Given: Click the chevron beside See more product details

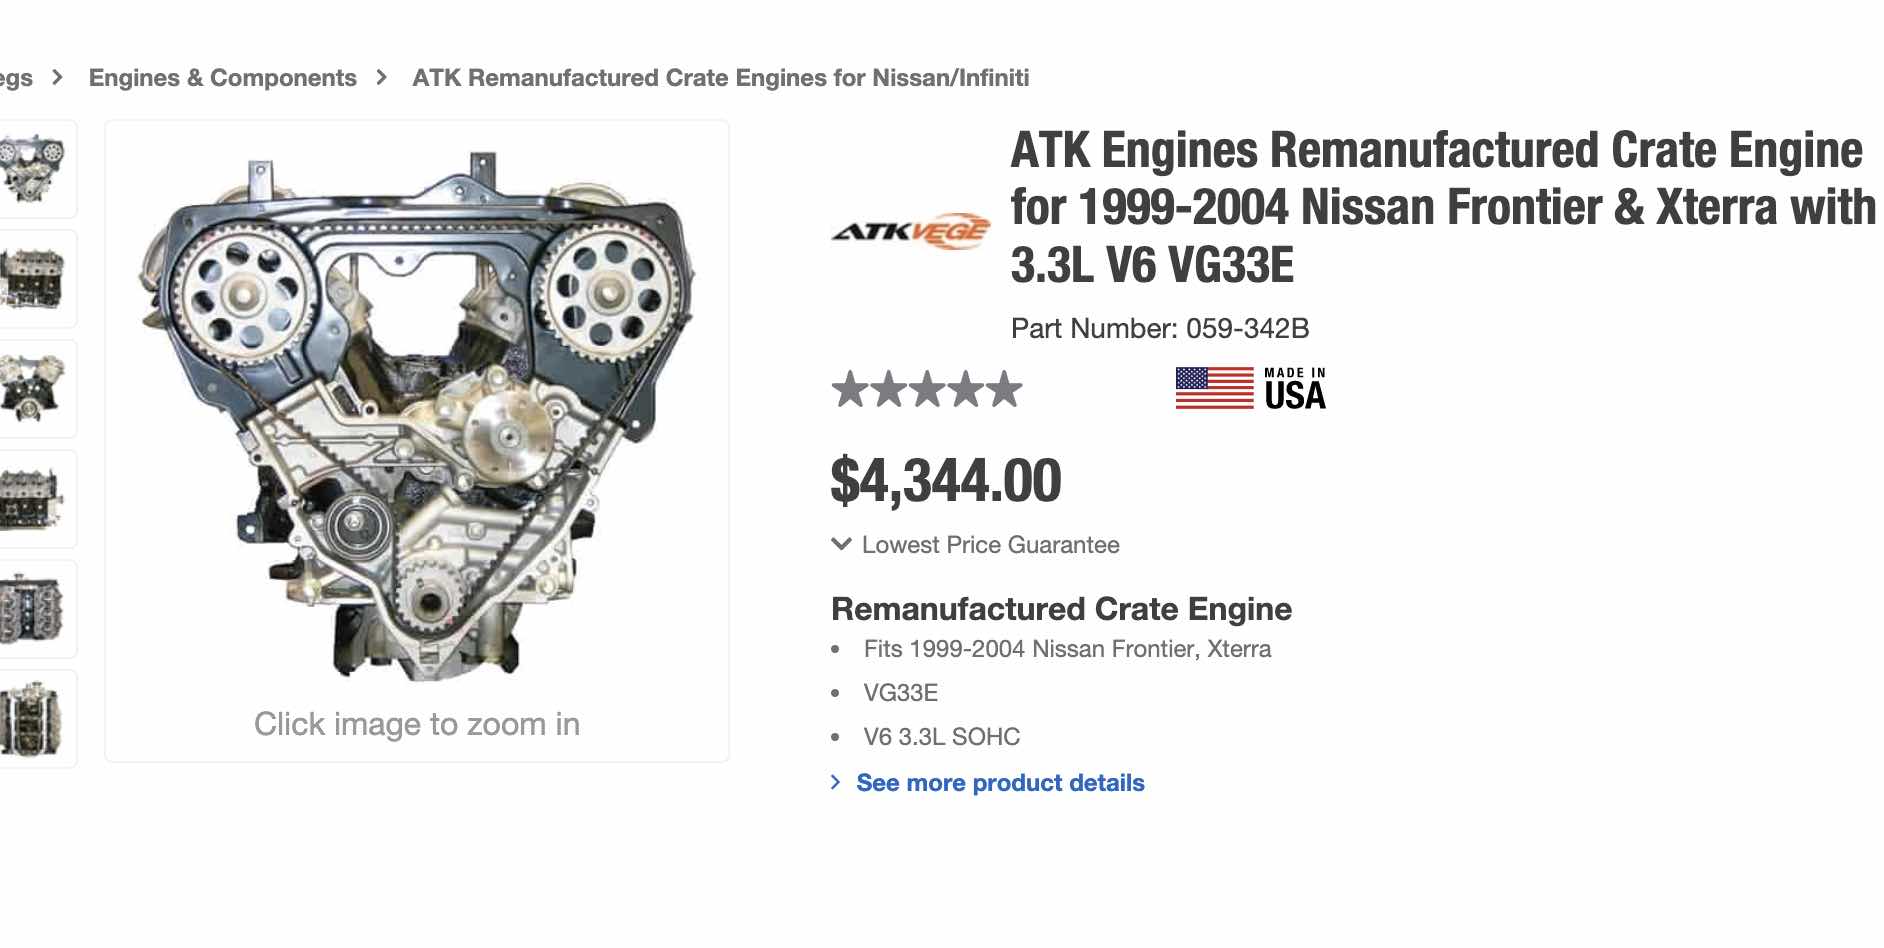Looking at the screenshot, I should [x=836, y=782].
